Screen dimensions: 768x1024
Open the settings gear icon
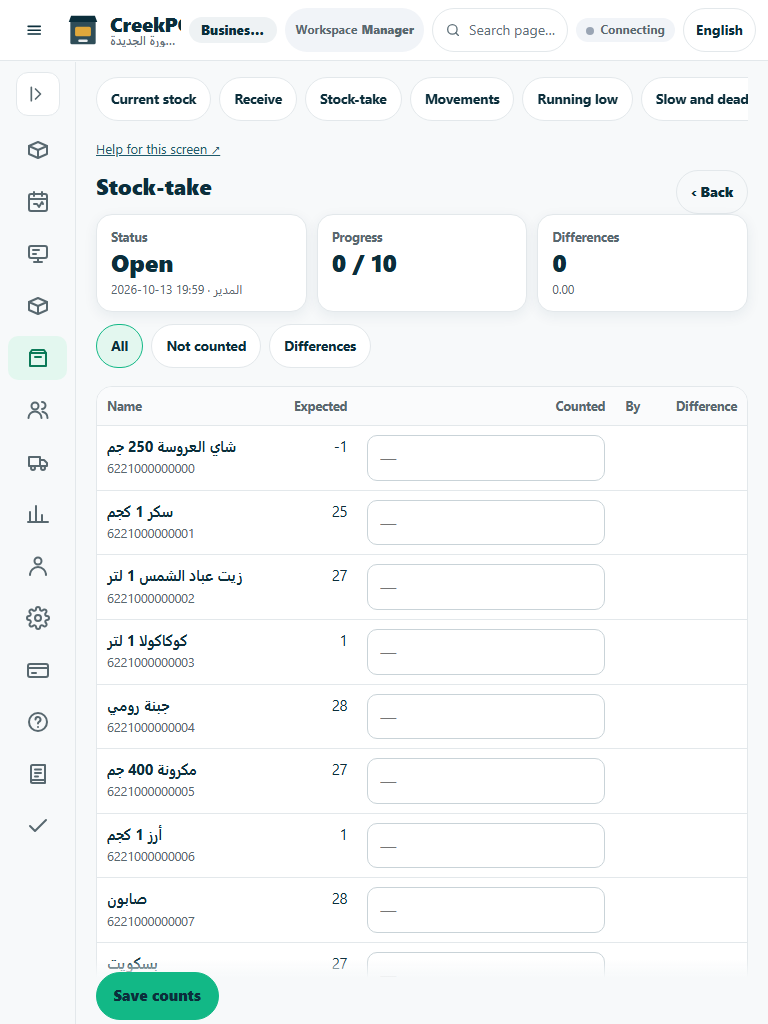point(38,618)
